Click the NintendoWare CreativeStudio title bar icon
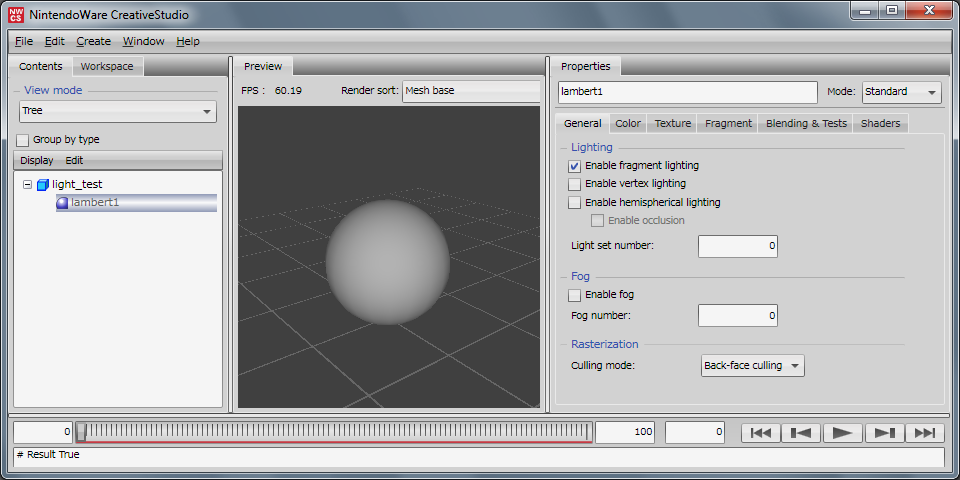 (16, 14)
